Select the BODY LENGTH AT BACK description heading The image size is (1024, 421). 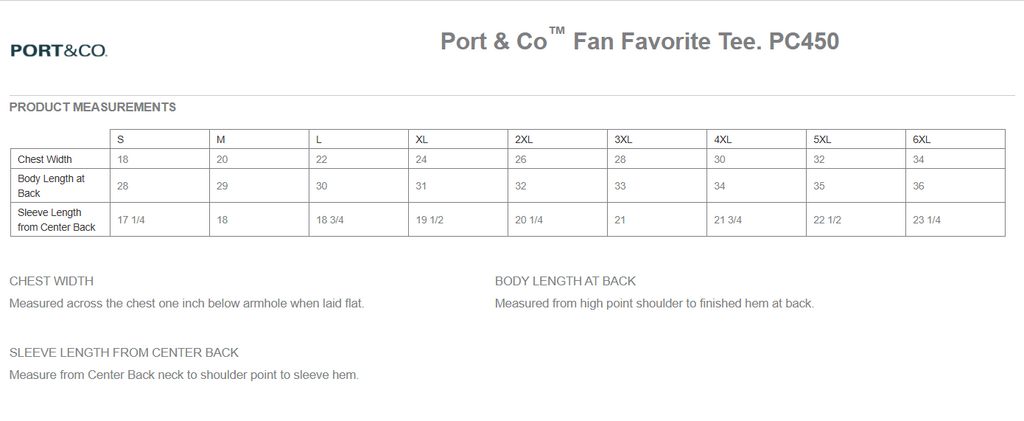565,281
